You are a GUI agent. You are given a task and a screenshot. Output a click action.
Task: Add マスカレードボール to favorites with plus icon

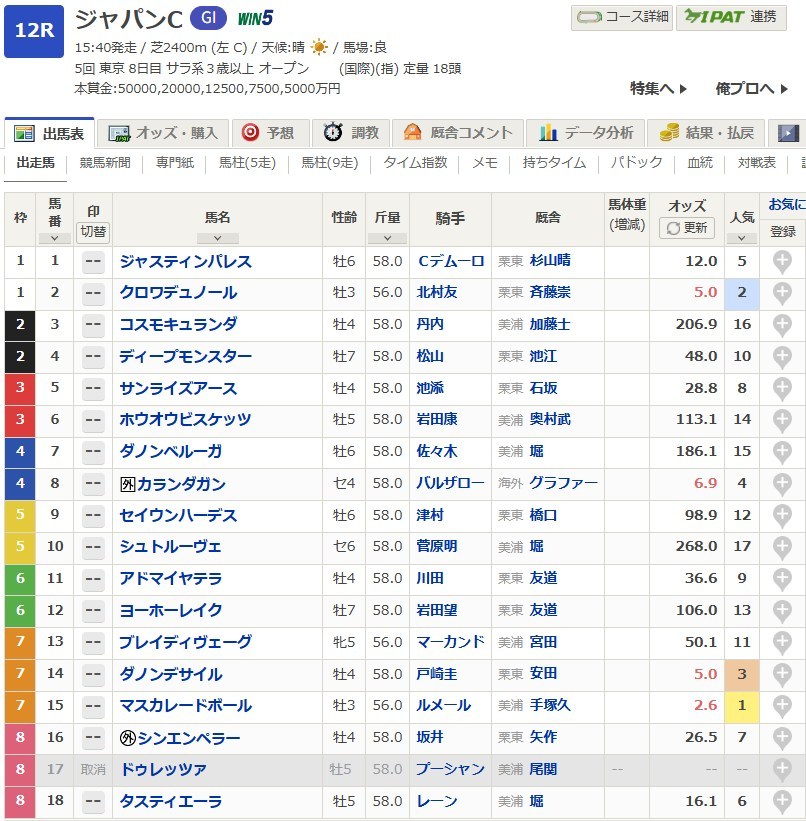coord(782,706)
